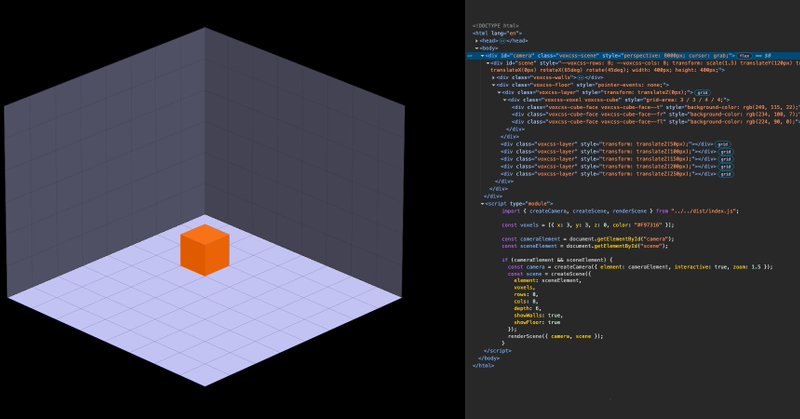Click the closing /html tag
The image size is (800, 419).
point(483,365)
